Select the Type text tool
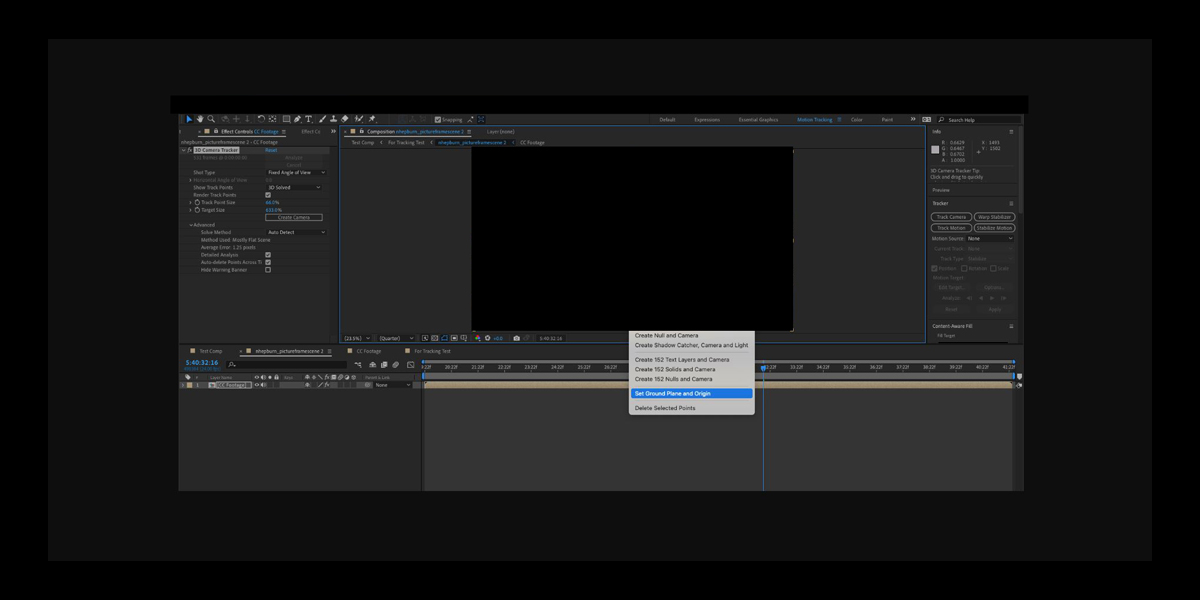This screenshot has width=1200, height=600. coord(308,119)
